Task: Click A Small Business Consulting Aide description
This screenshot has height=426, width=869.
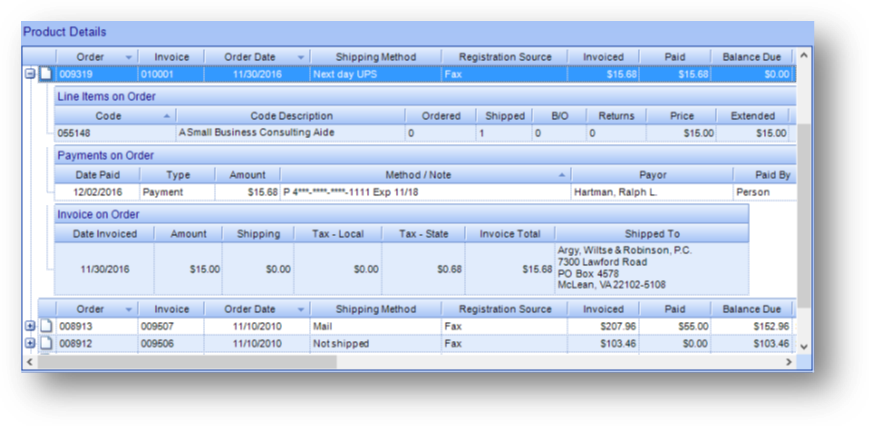Action: (x=291, y=133)
